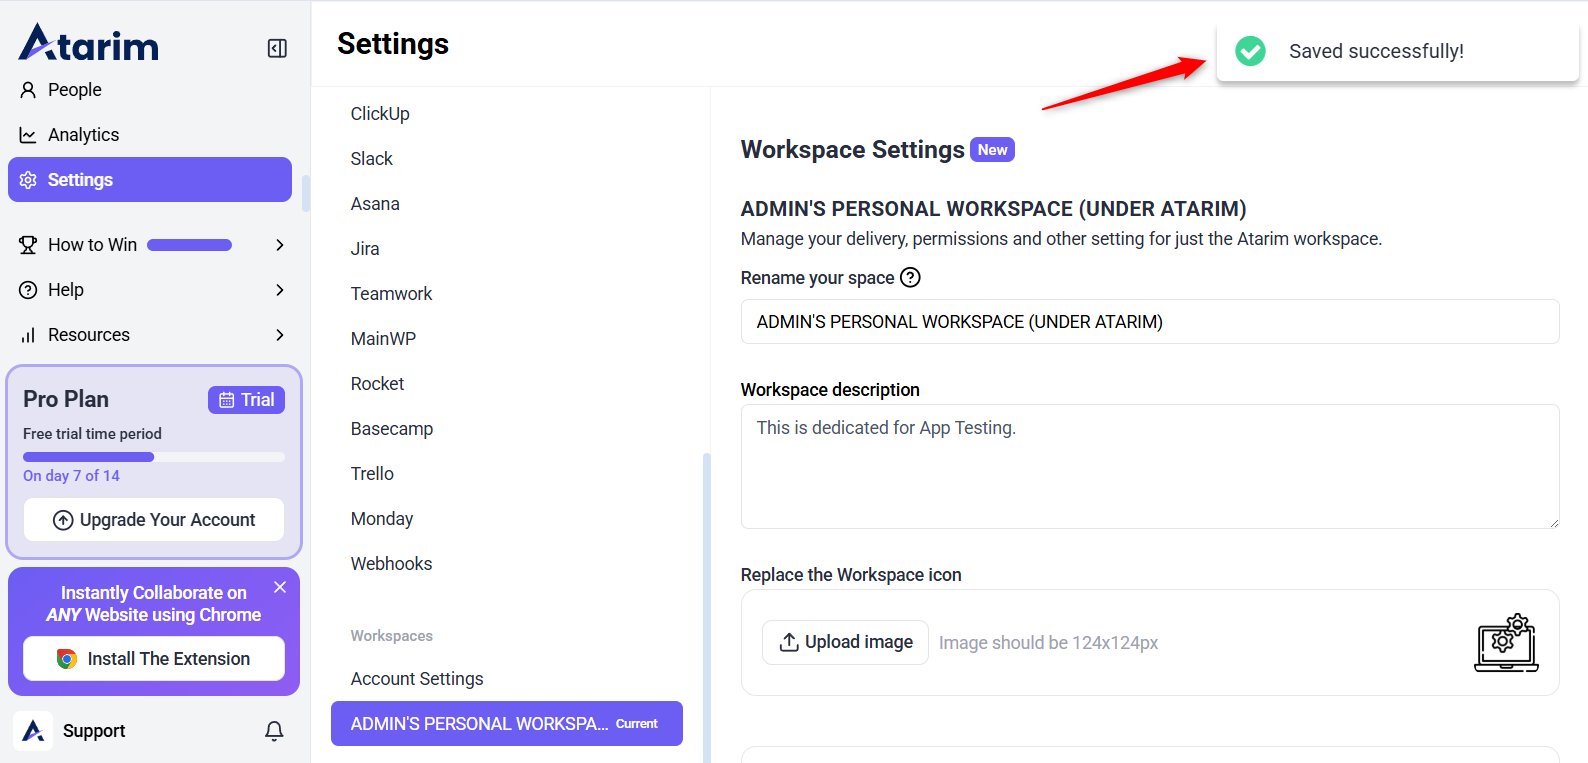Expand the Help menu
Image resolution: width=1588 pixels, height=763 pixels.
[280, 290]
